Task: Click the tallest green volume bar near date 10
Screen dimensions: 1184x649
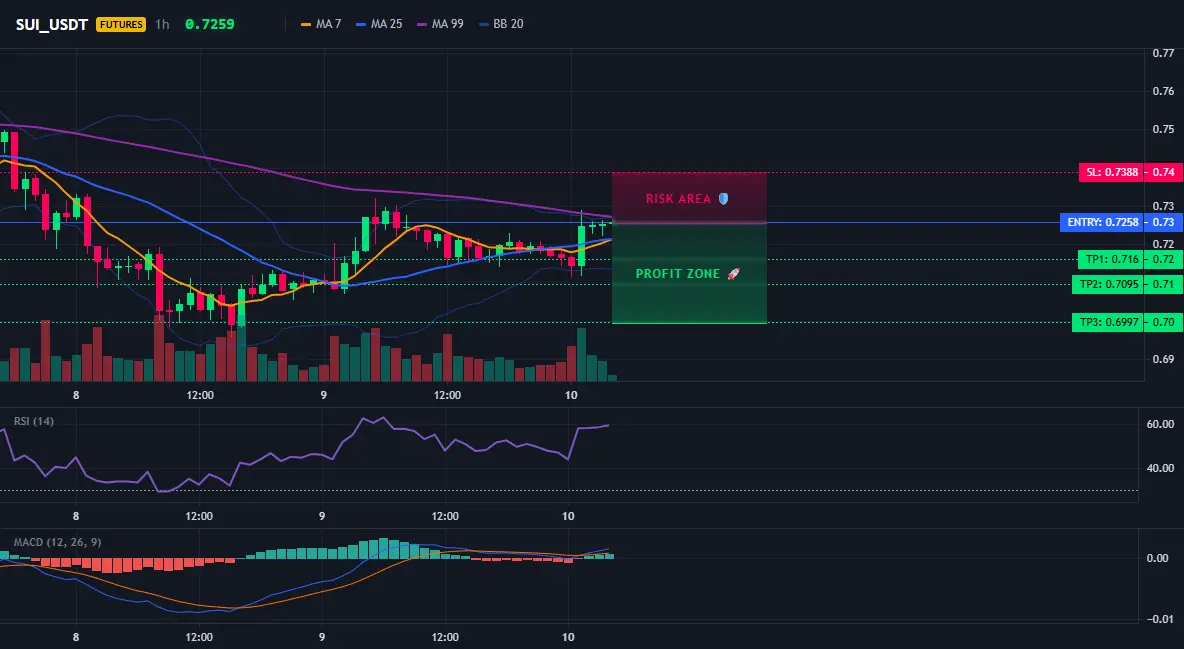Action: (x=581, y=354)
